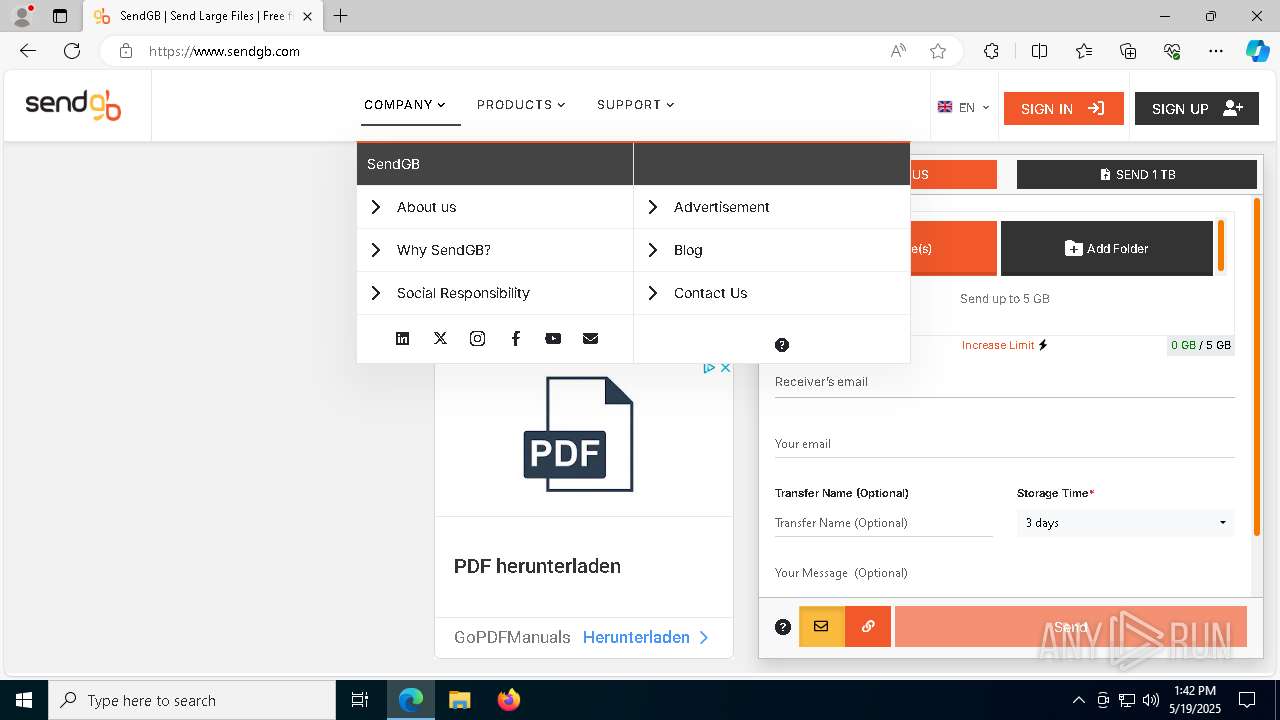Expand Storage Time dropdown

(x=1125, y=523)
